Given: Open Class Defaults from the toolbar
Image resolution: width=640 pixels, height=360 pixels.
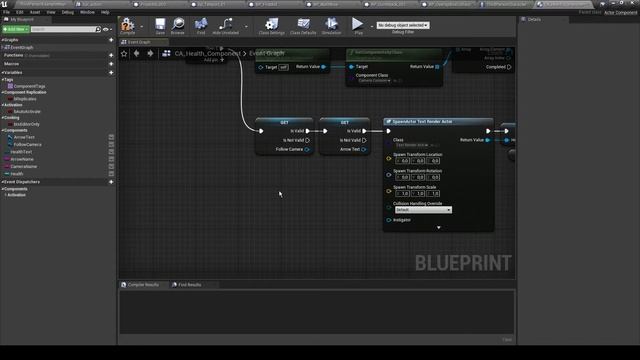Looking at the screenshot, I should pyautogui.click(x=303, y=26).
